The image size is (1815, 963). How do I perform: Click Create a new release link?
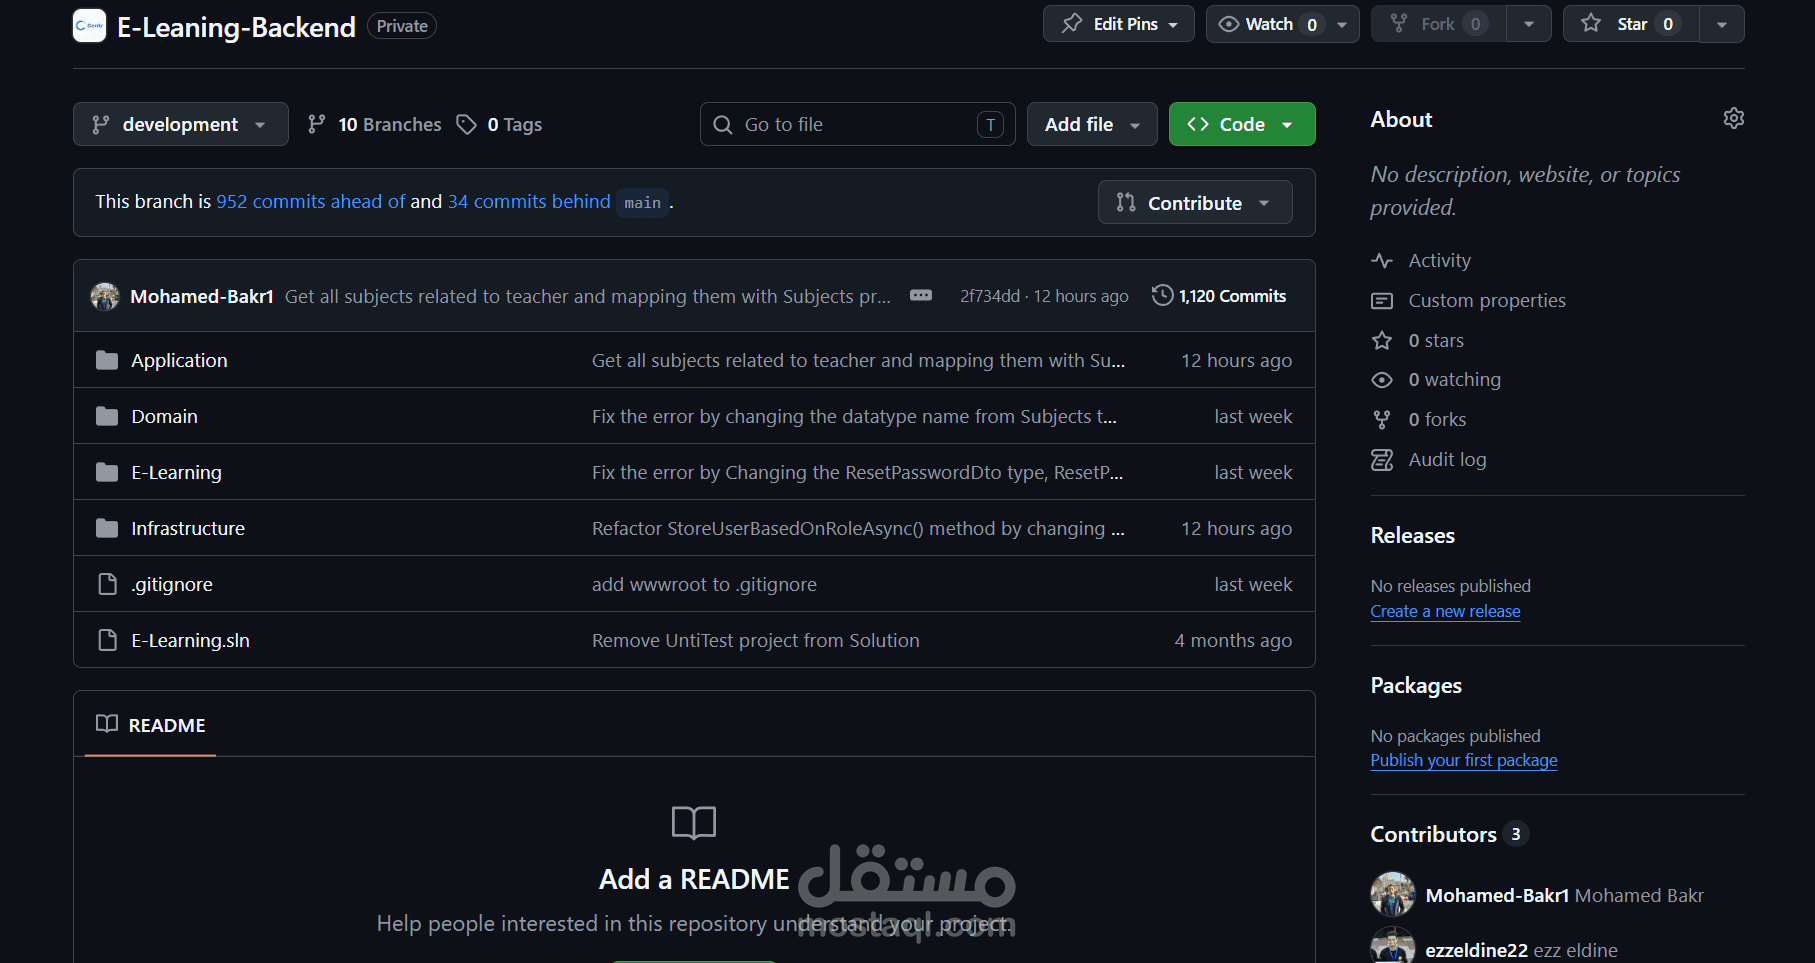click(1445, 611)
